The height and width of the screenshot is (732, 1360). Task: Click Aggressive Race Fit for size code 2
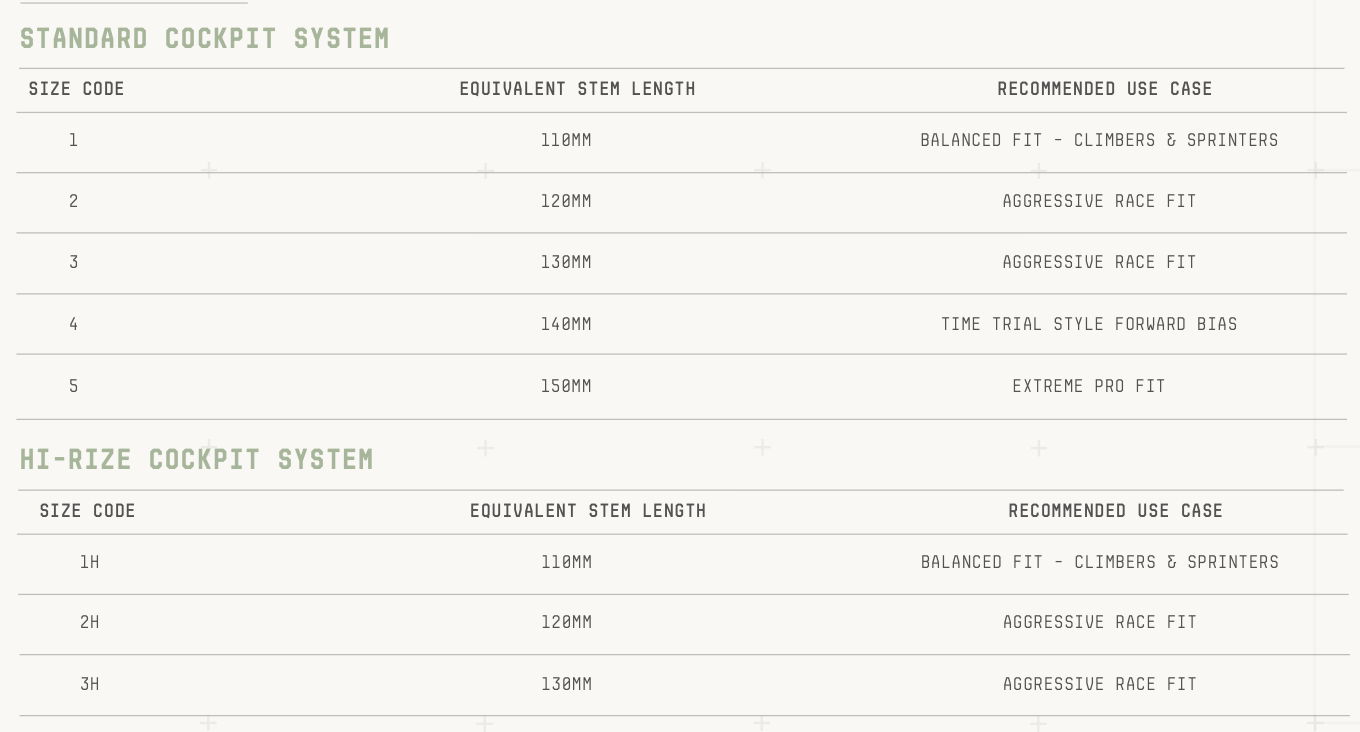coord(1099,201)
